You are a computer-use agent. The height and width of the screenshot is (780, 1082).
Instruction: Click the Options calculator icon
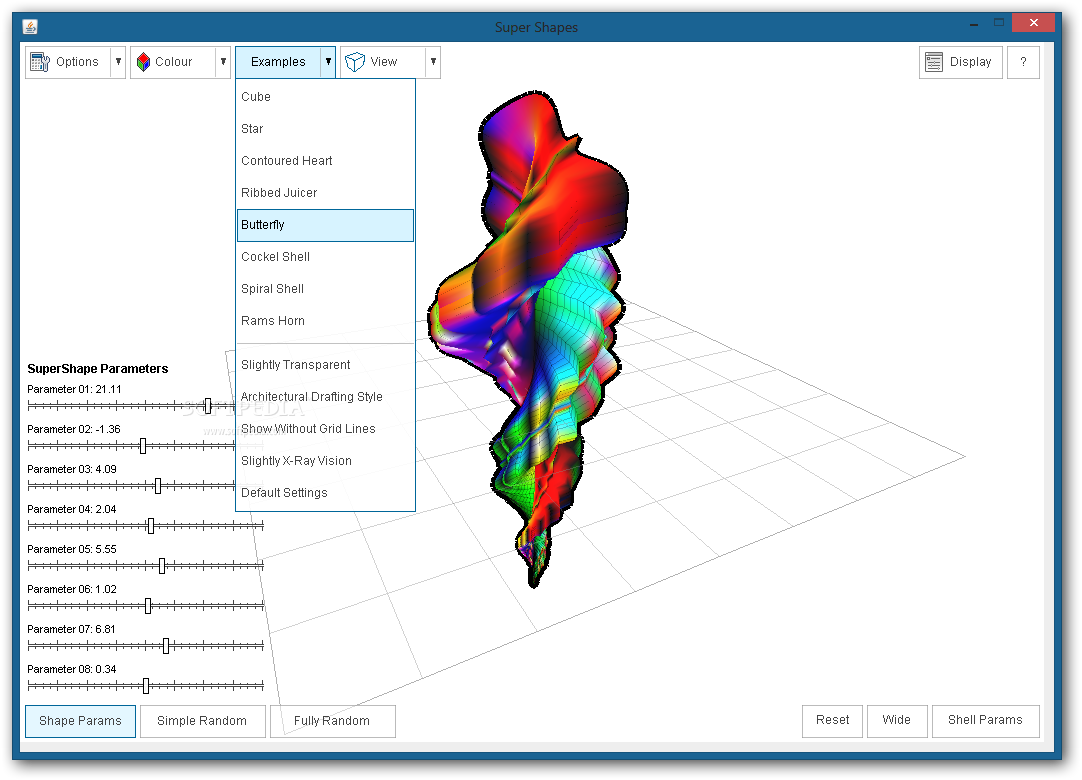[40, 62]
